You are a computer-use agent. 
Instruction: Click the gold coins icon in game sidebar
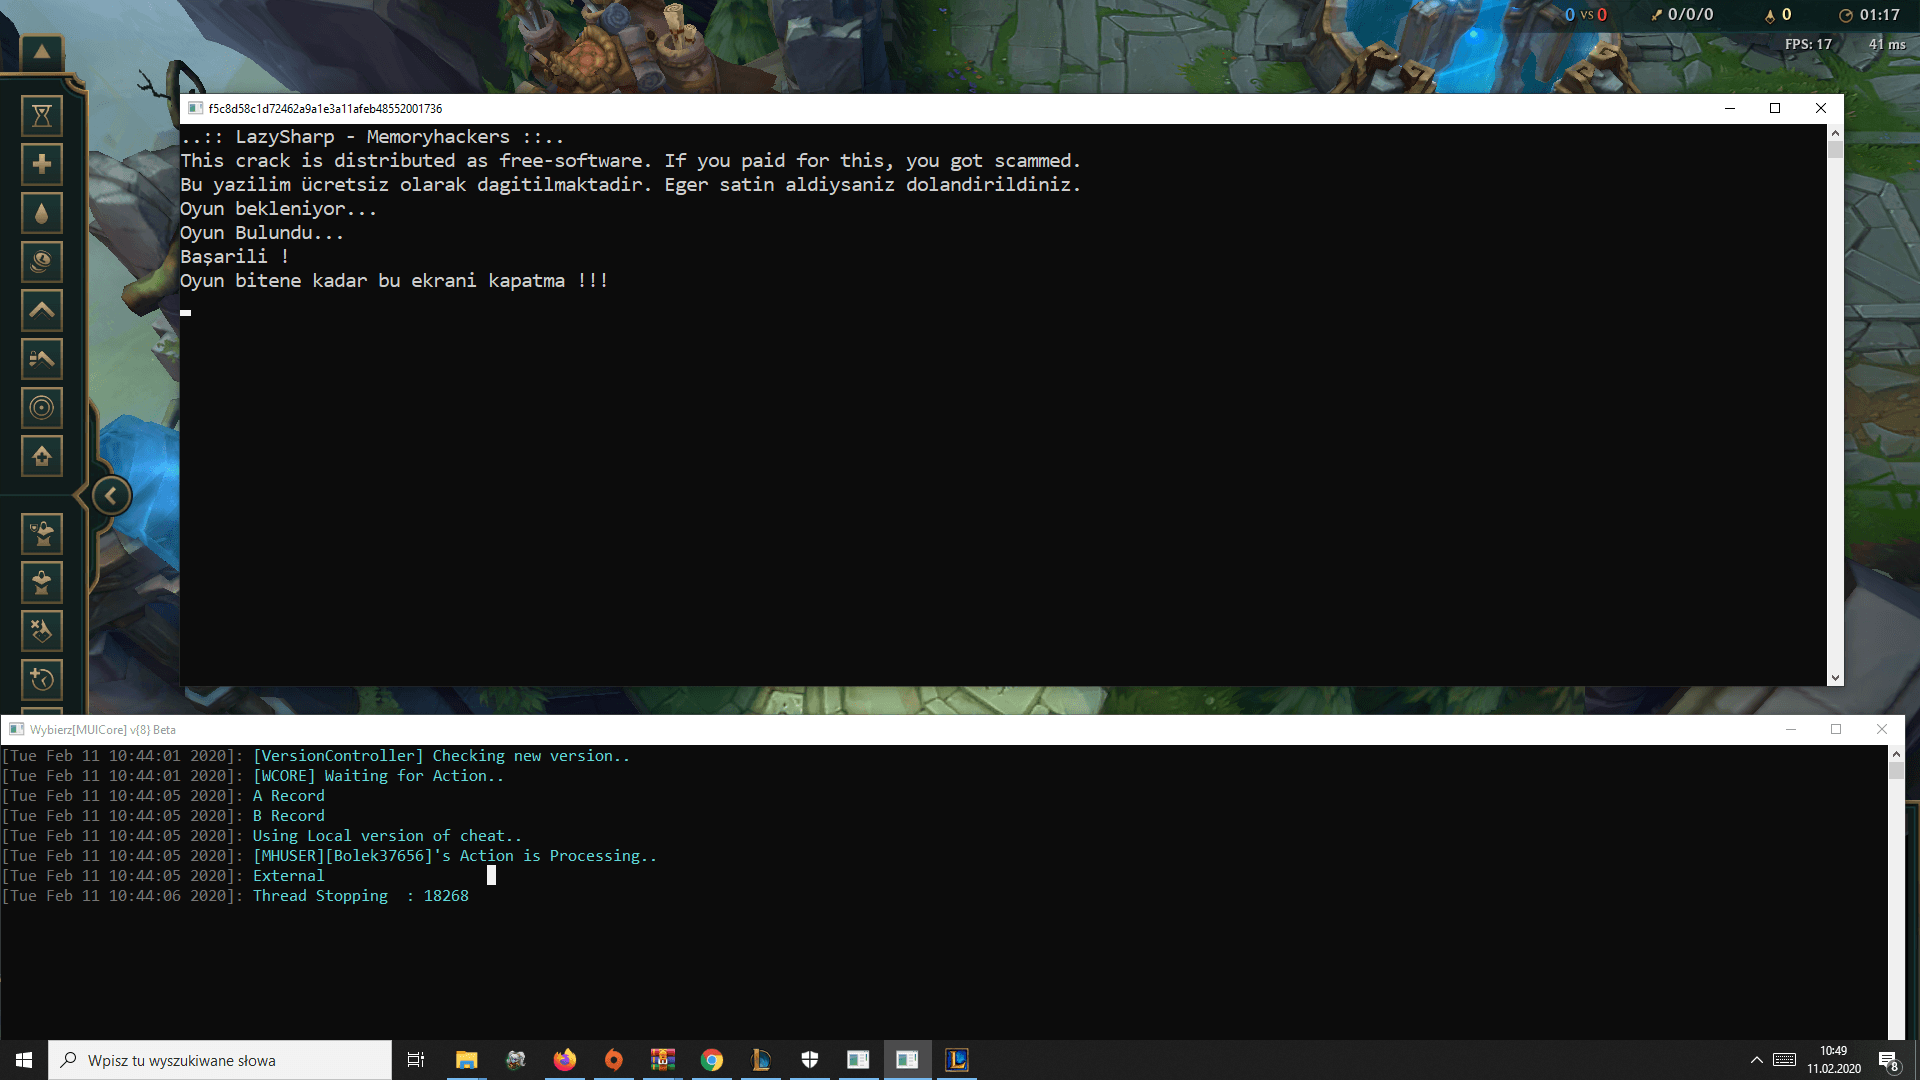click(x=42, y=262)
